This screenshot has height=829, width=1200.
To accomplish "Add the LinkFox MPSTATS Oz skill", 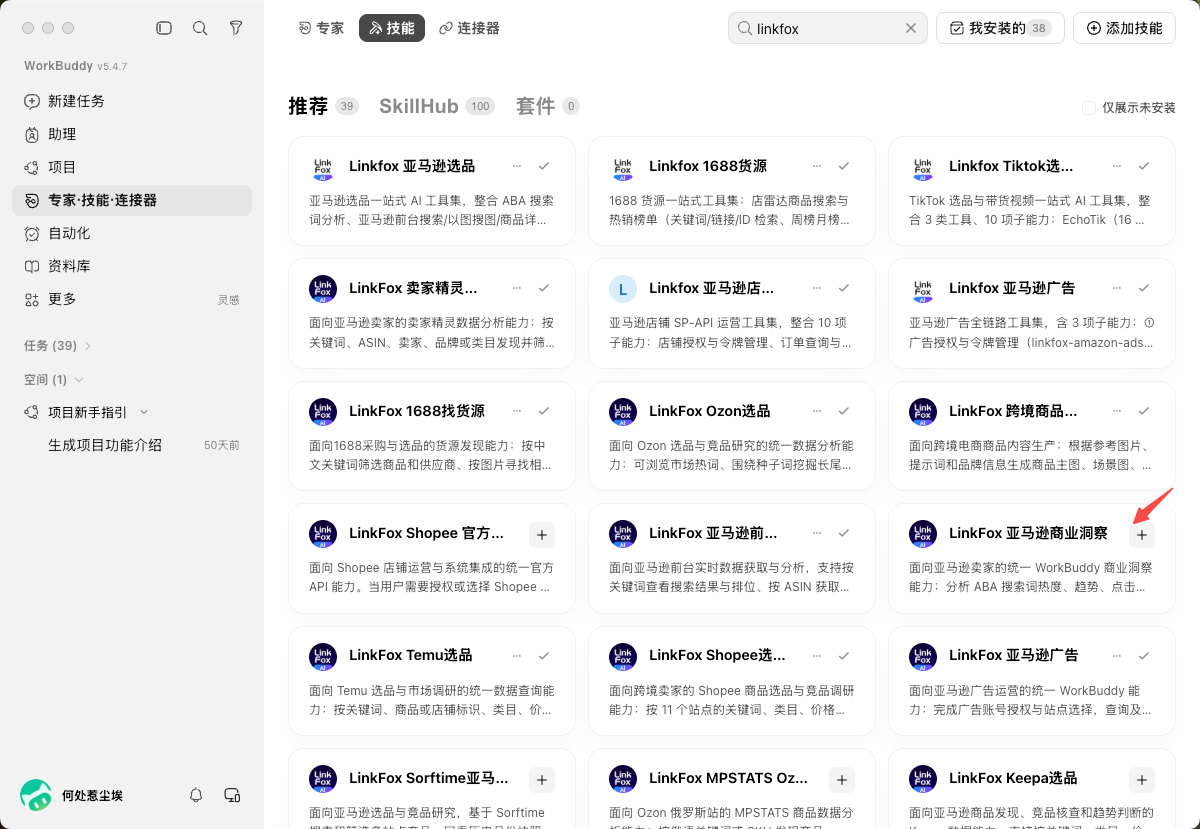I will [x=842, y=780].
